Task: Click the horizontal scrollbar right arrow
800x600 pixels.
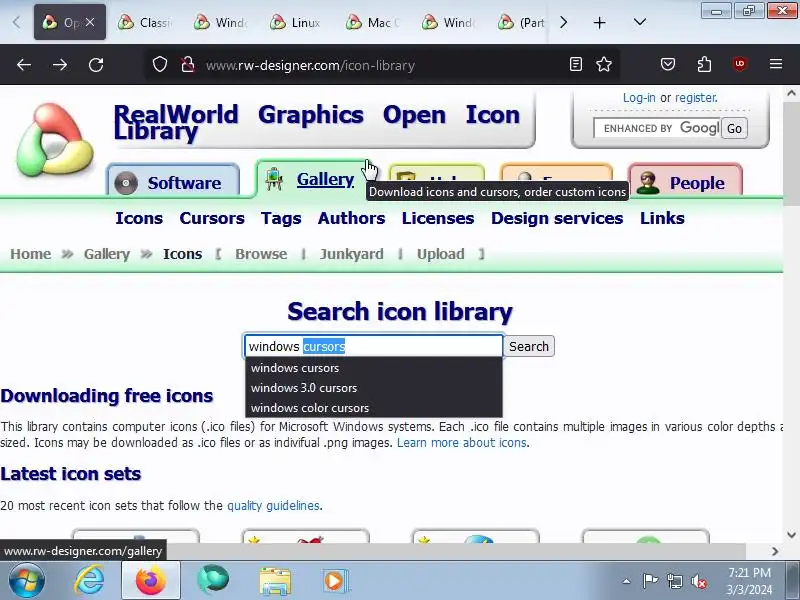Action: coord(776,551)
